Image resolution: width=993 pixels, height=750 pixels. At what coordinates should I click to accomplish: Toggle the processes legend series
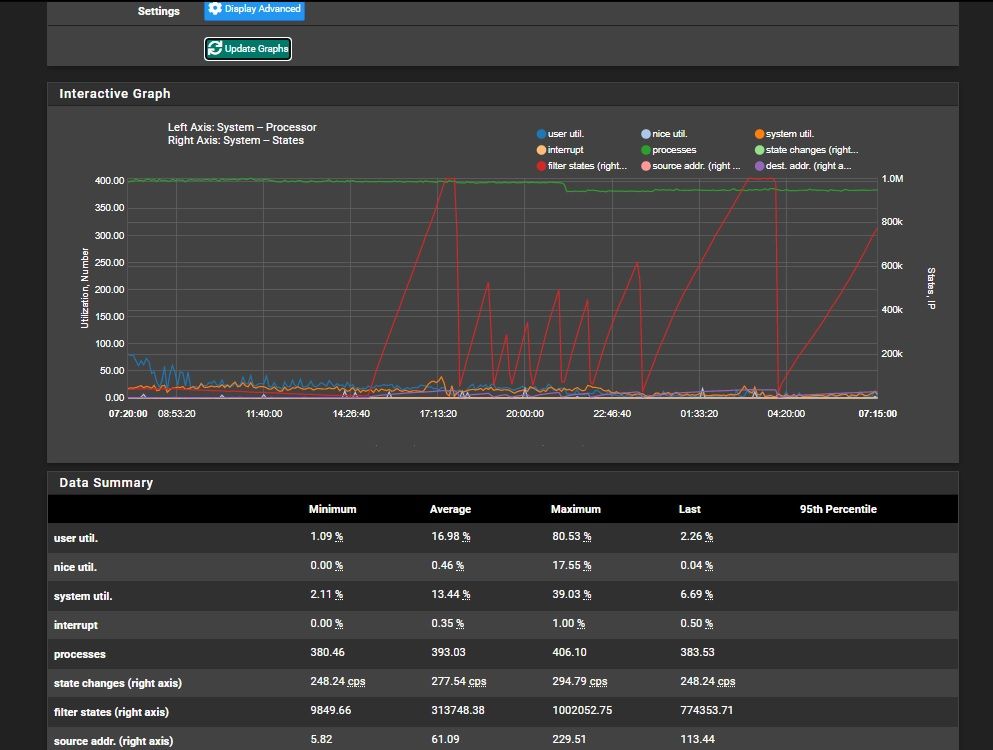point(668,149)
